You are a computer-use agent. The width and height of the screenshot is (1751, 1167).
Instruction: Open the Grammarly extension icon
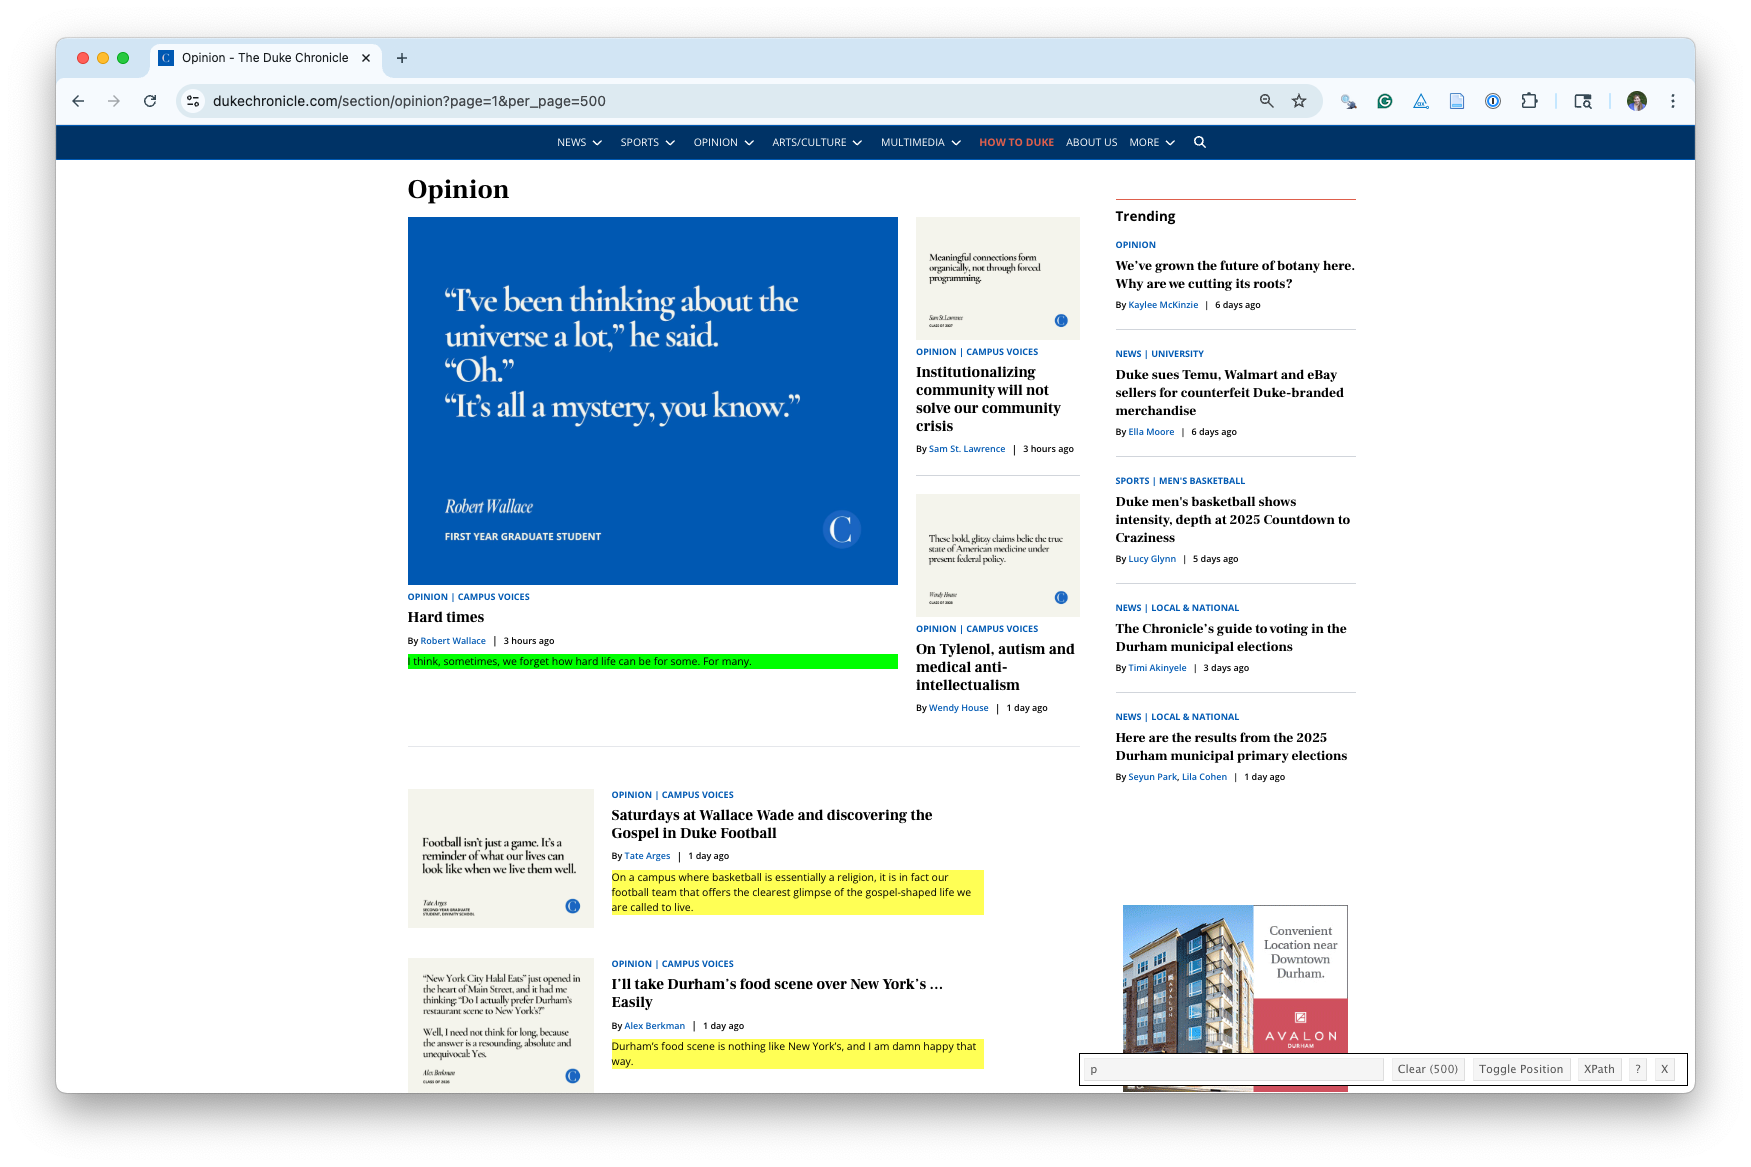click(x=1385, y=101)
